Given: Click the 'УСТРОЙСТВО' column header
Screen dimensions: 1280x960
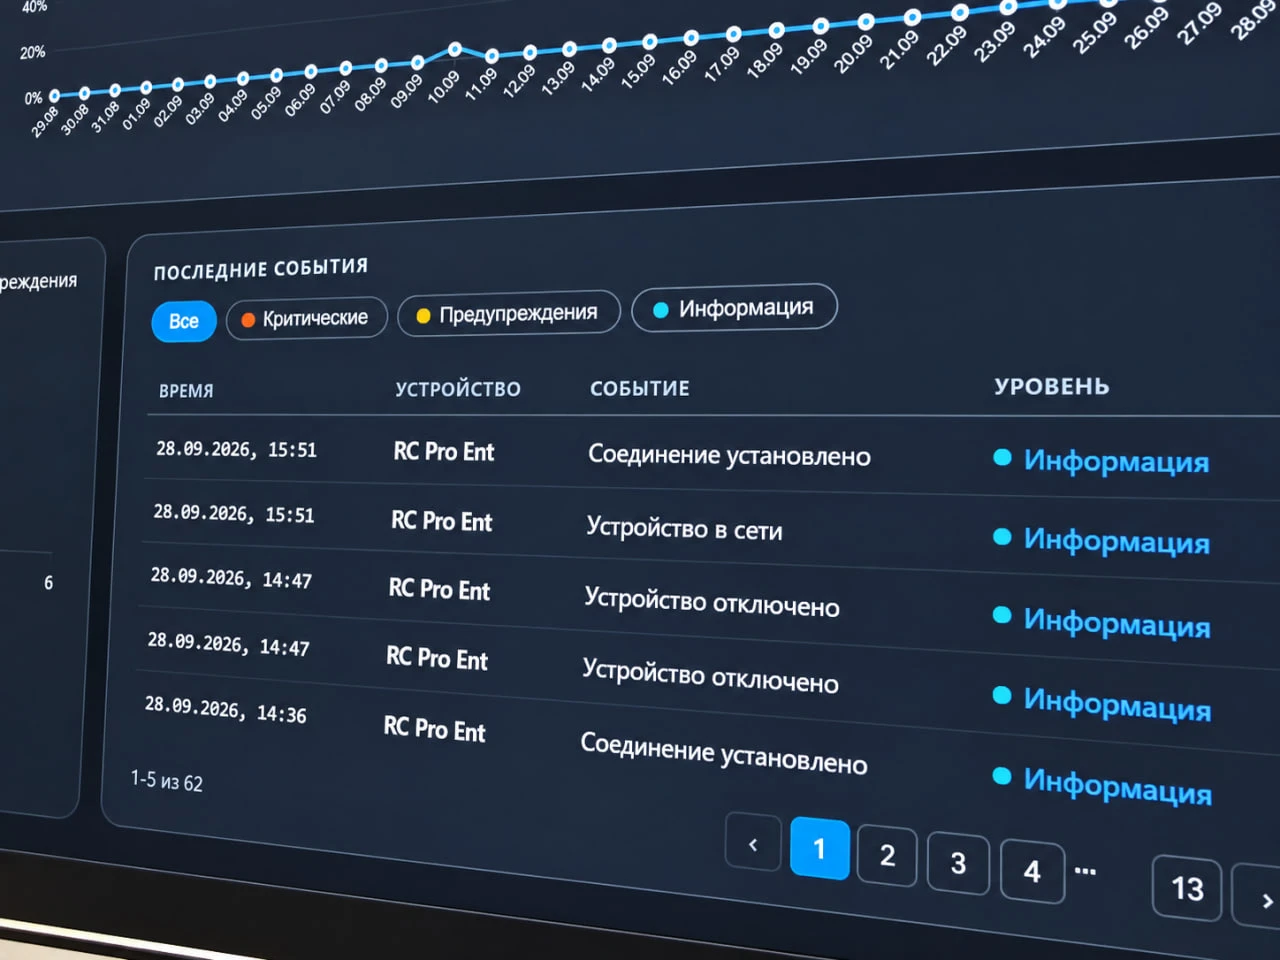Looking at the screenshot, I should 458,389.
